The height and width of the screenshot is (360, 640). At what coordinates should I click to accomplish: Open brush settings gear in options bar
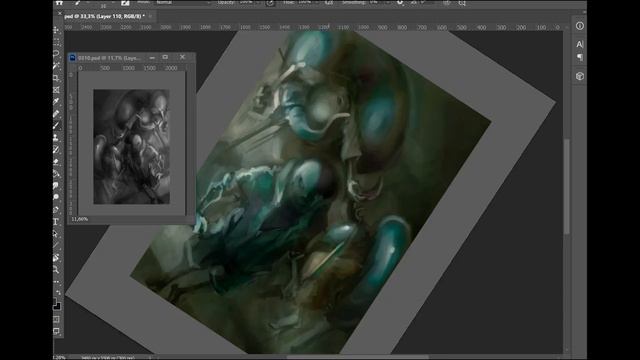(400, 2)
